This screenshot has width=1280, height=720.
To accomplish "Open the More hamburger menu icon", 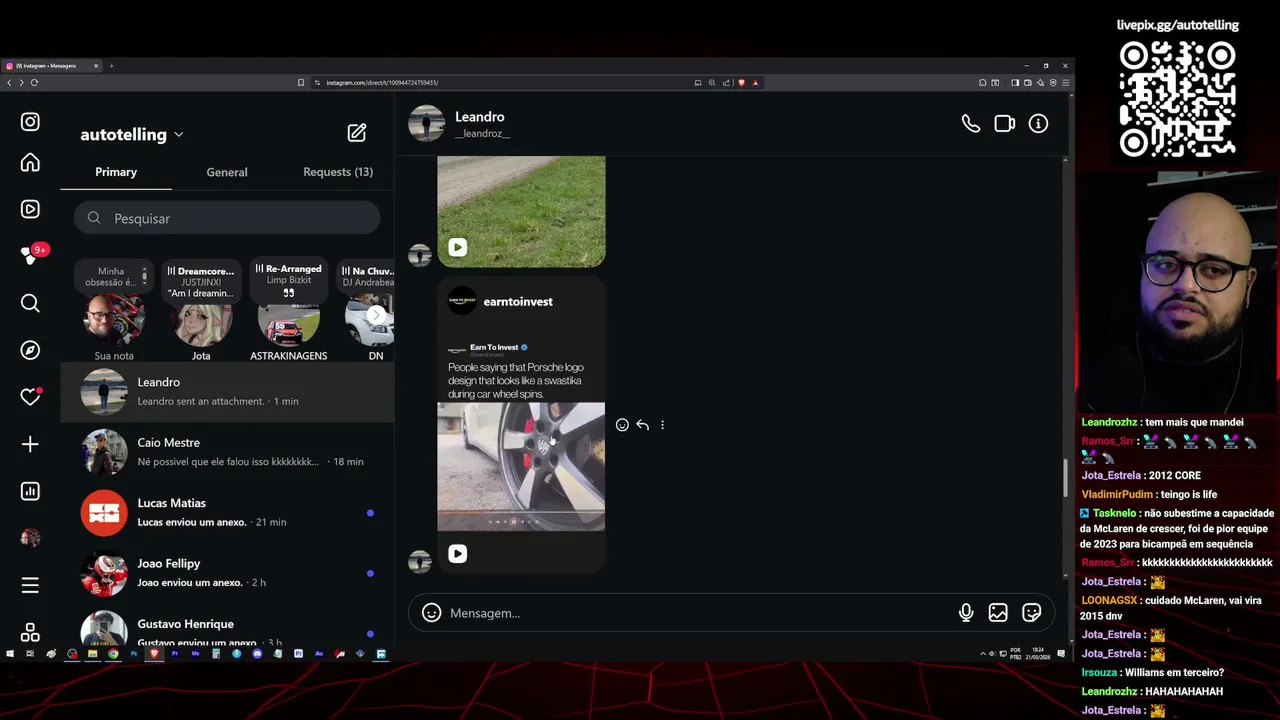I will [x=30, y=585].
